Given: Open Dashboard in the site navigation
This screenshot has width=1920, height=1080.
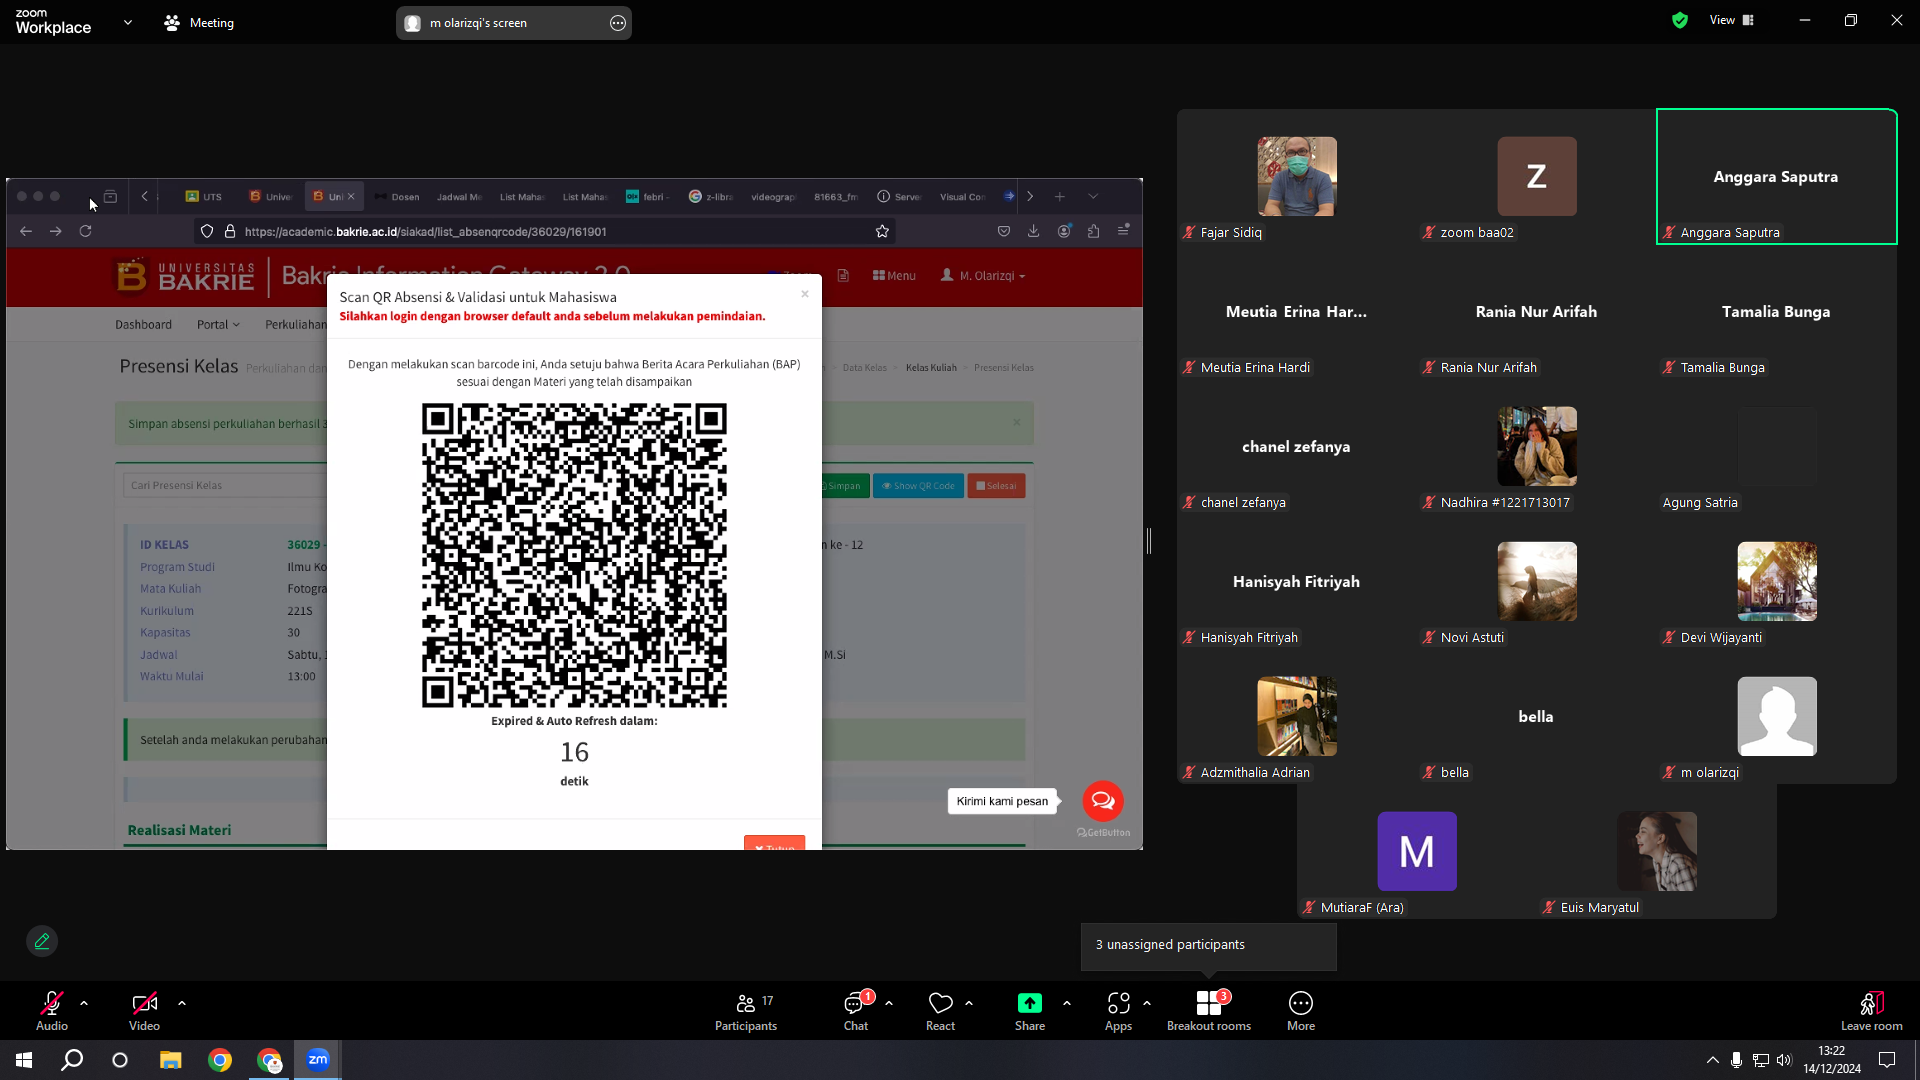Looking at the screenshot, I should click(x=143, y=325).
